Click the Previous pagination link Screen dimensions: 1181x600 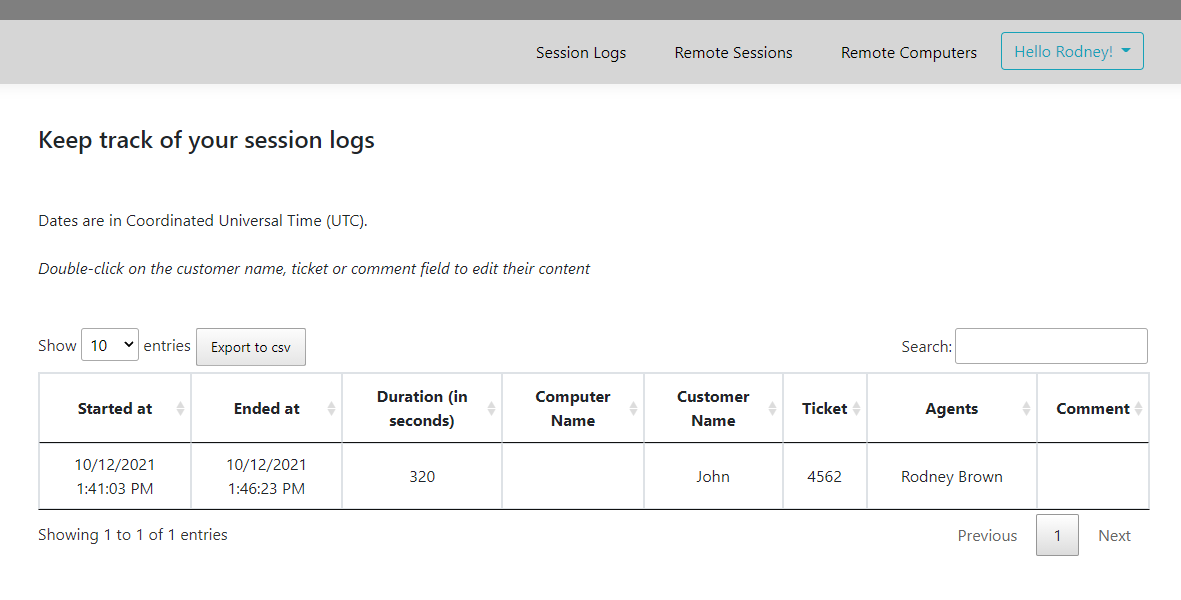pyautogui.click(x=987, y=535)
